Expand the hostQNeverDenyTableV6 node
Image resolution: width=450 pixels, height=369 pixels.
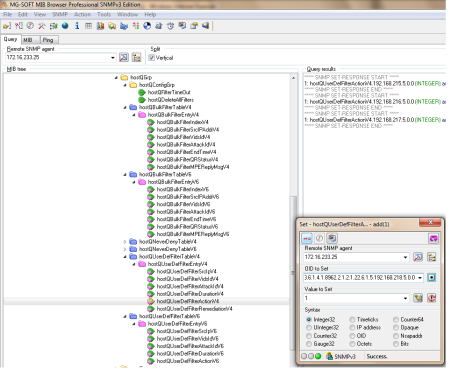tap(125, 249)
